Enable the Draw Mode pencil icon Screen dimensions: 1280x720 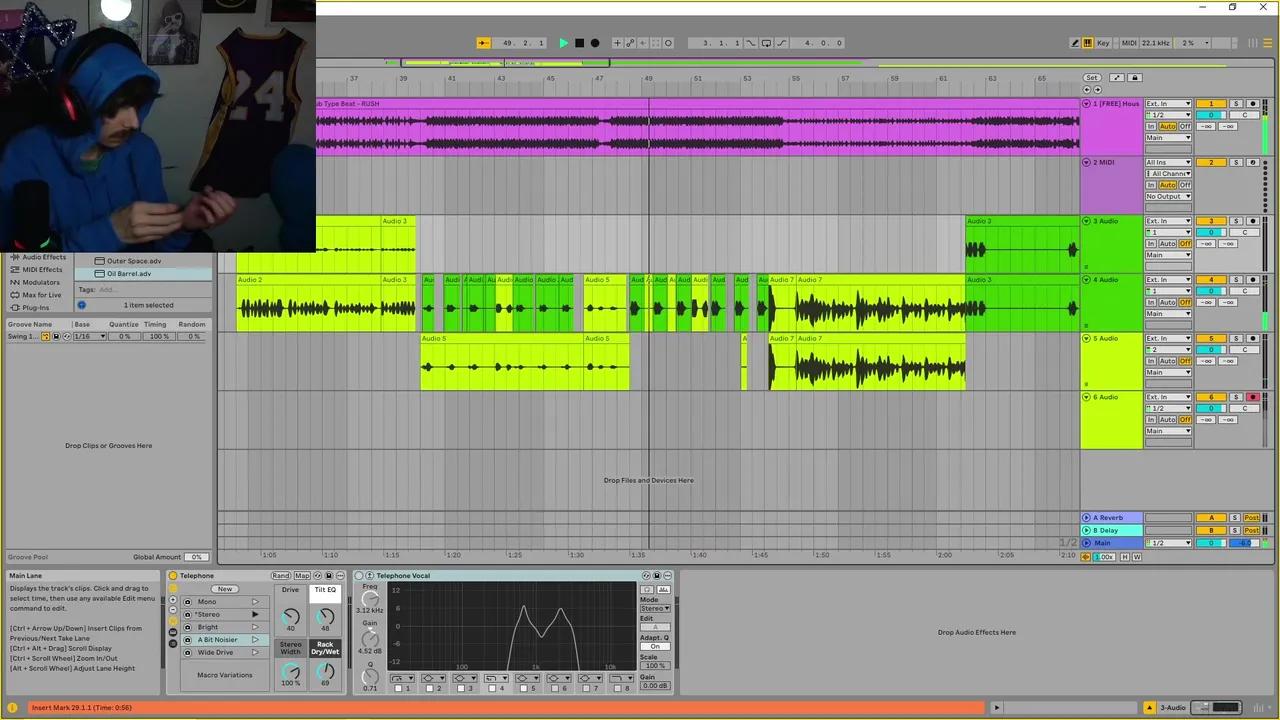click(1075, 43)
